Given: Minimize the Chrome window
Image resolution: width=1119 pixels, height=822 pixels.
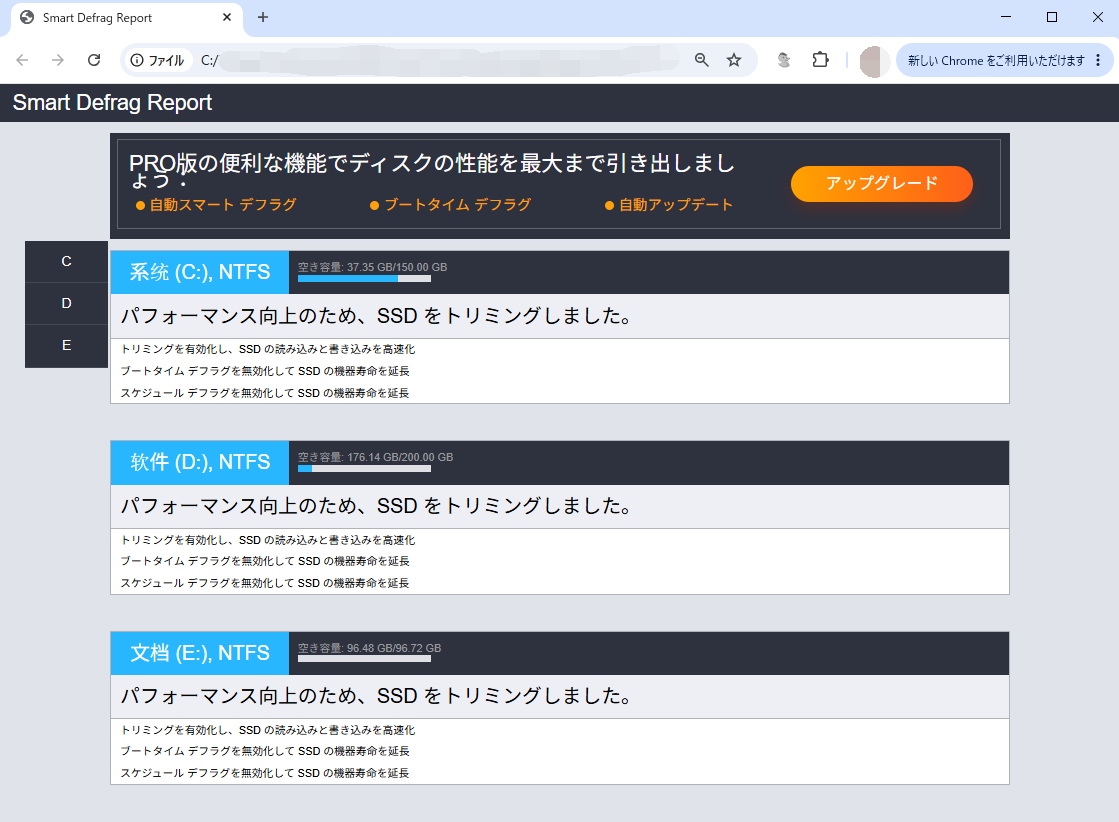Looking at the screenshot, I should click(x=1006, y=17).
